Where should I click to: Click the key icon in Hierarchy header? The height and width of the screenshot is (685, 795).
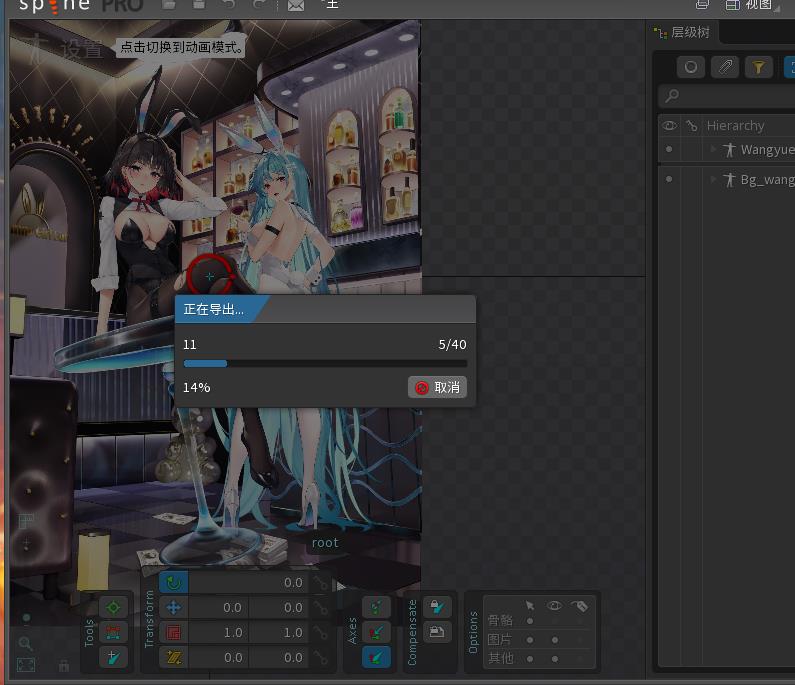coord(692,125)
